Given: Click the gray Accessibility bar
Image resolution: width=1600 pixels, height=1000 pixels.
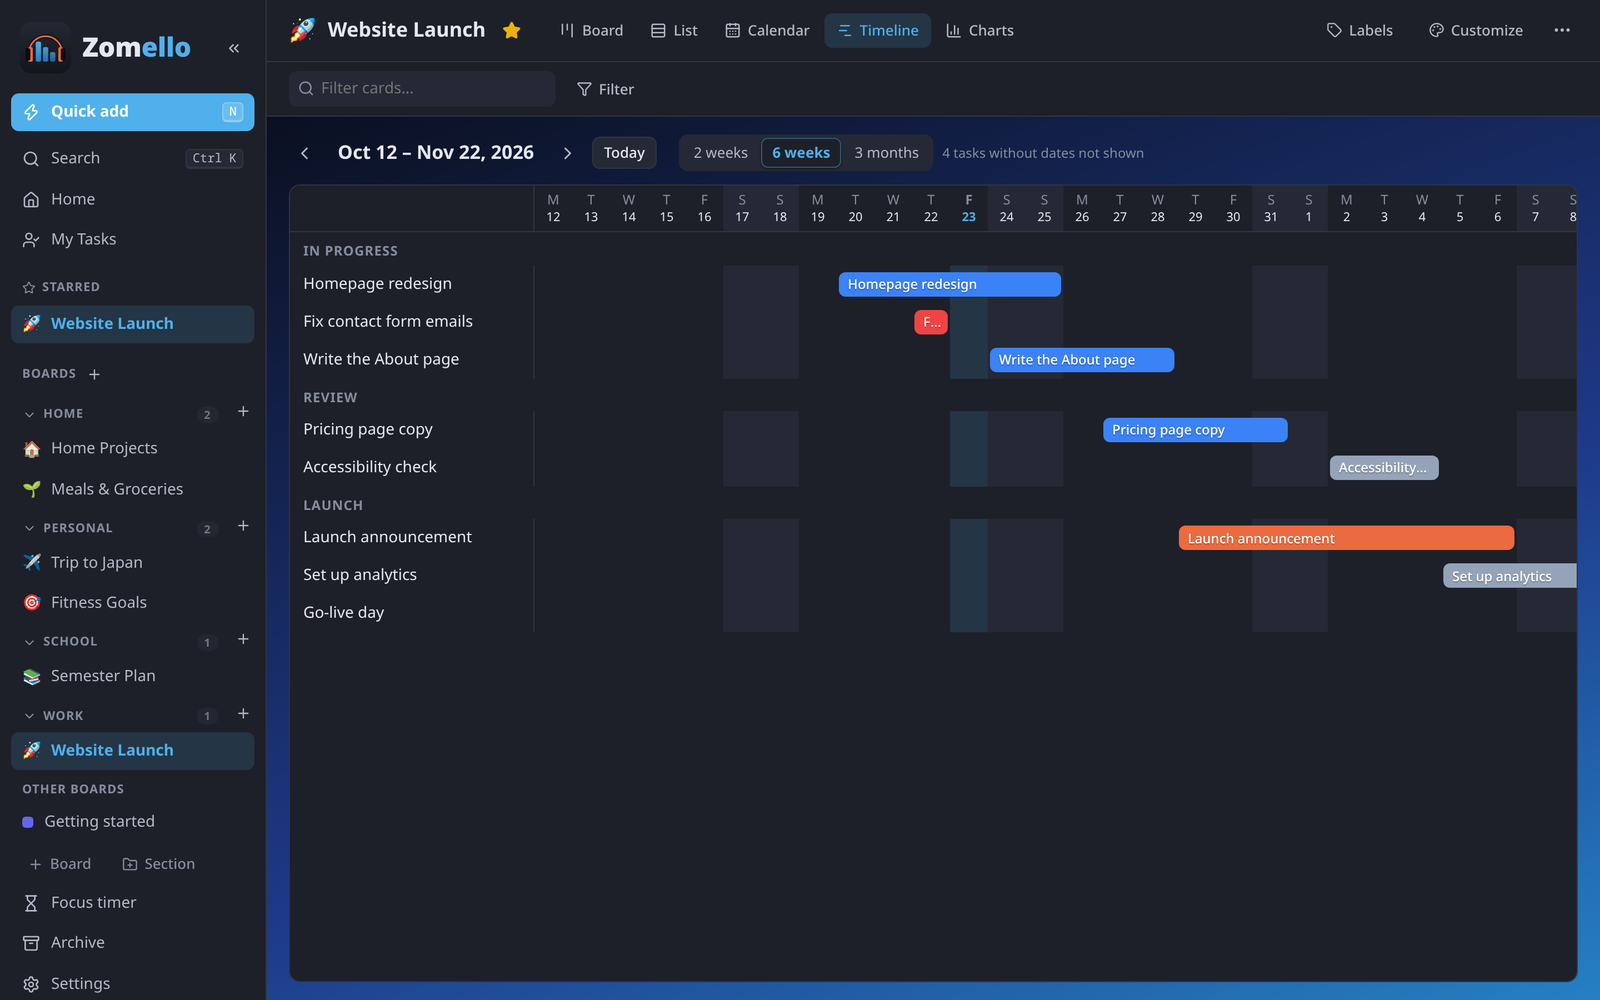Looking at the screenshot, I should [1384, 468].
